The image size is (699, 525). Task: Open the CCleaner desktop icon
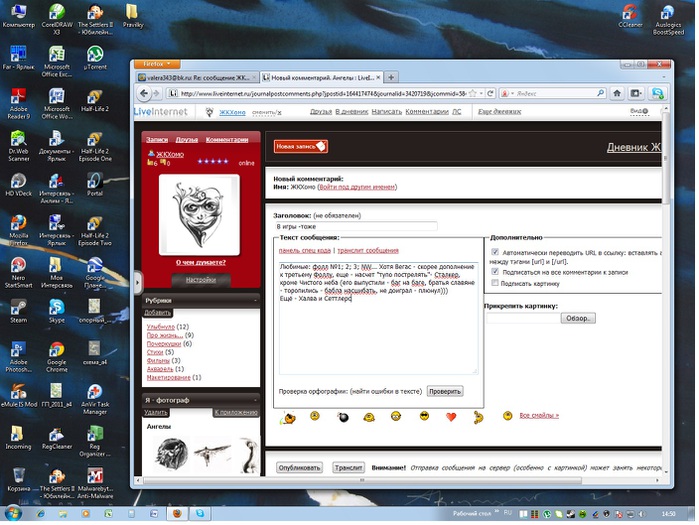click(x=630, y=16)
